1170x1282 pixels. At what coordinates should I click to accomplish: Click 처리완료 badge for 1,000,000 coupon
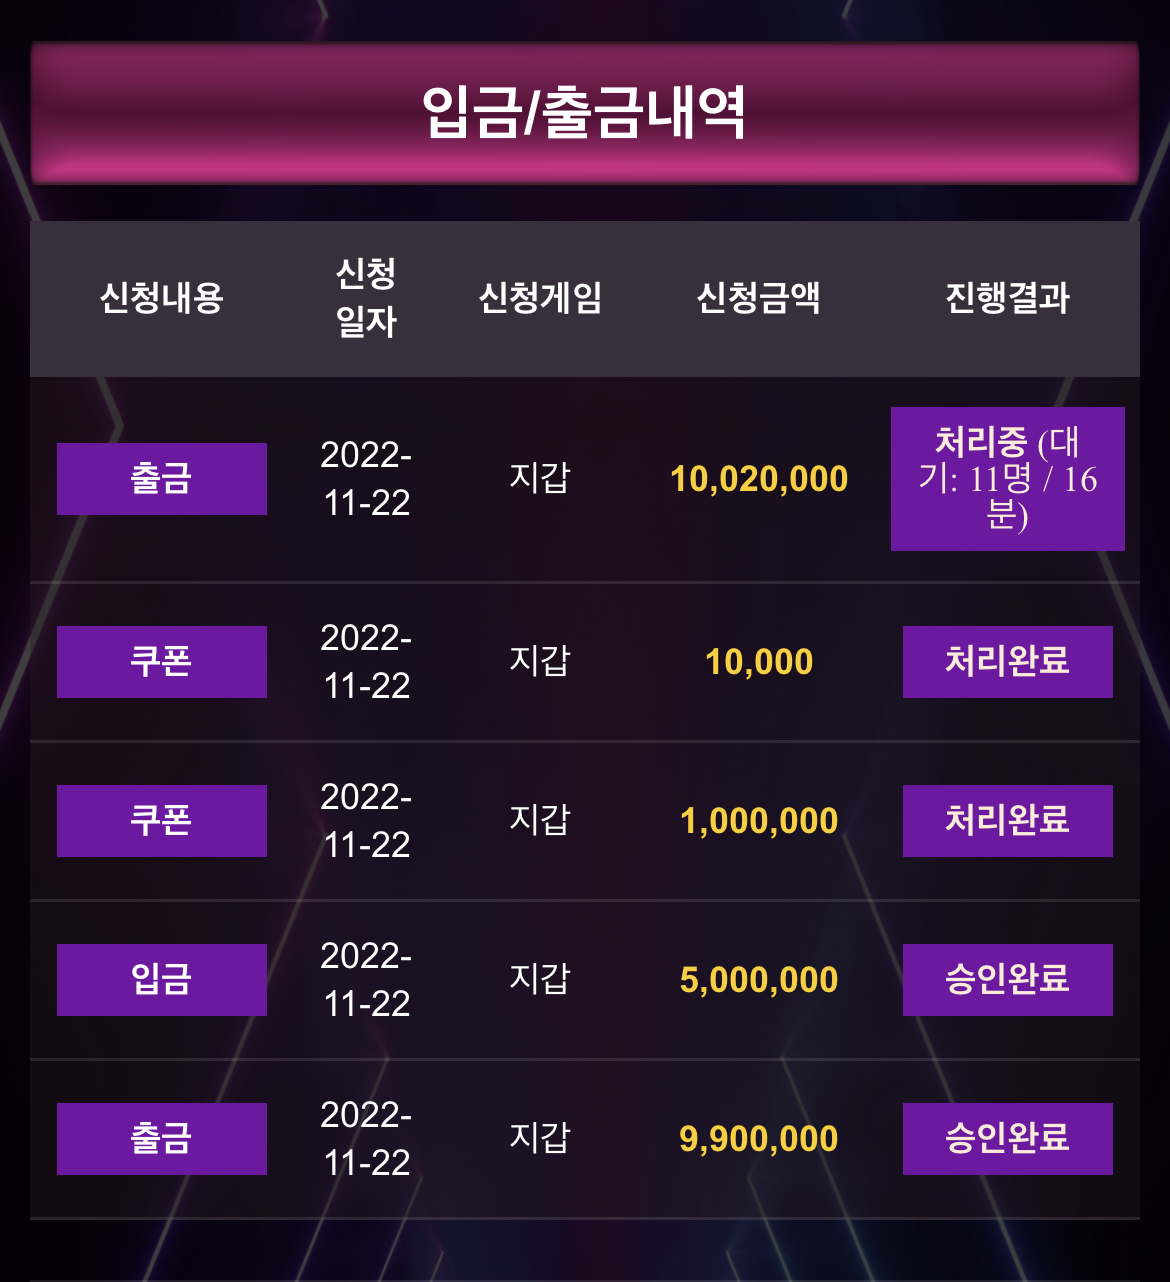(1008, 821)
